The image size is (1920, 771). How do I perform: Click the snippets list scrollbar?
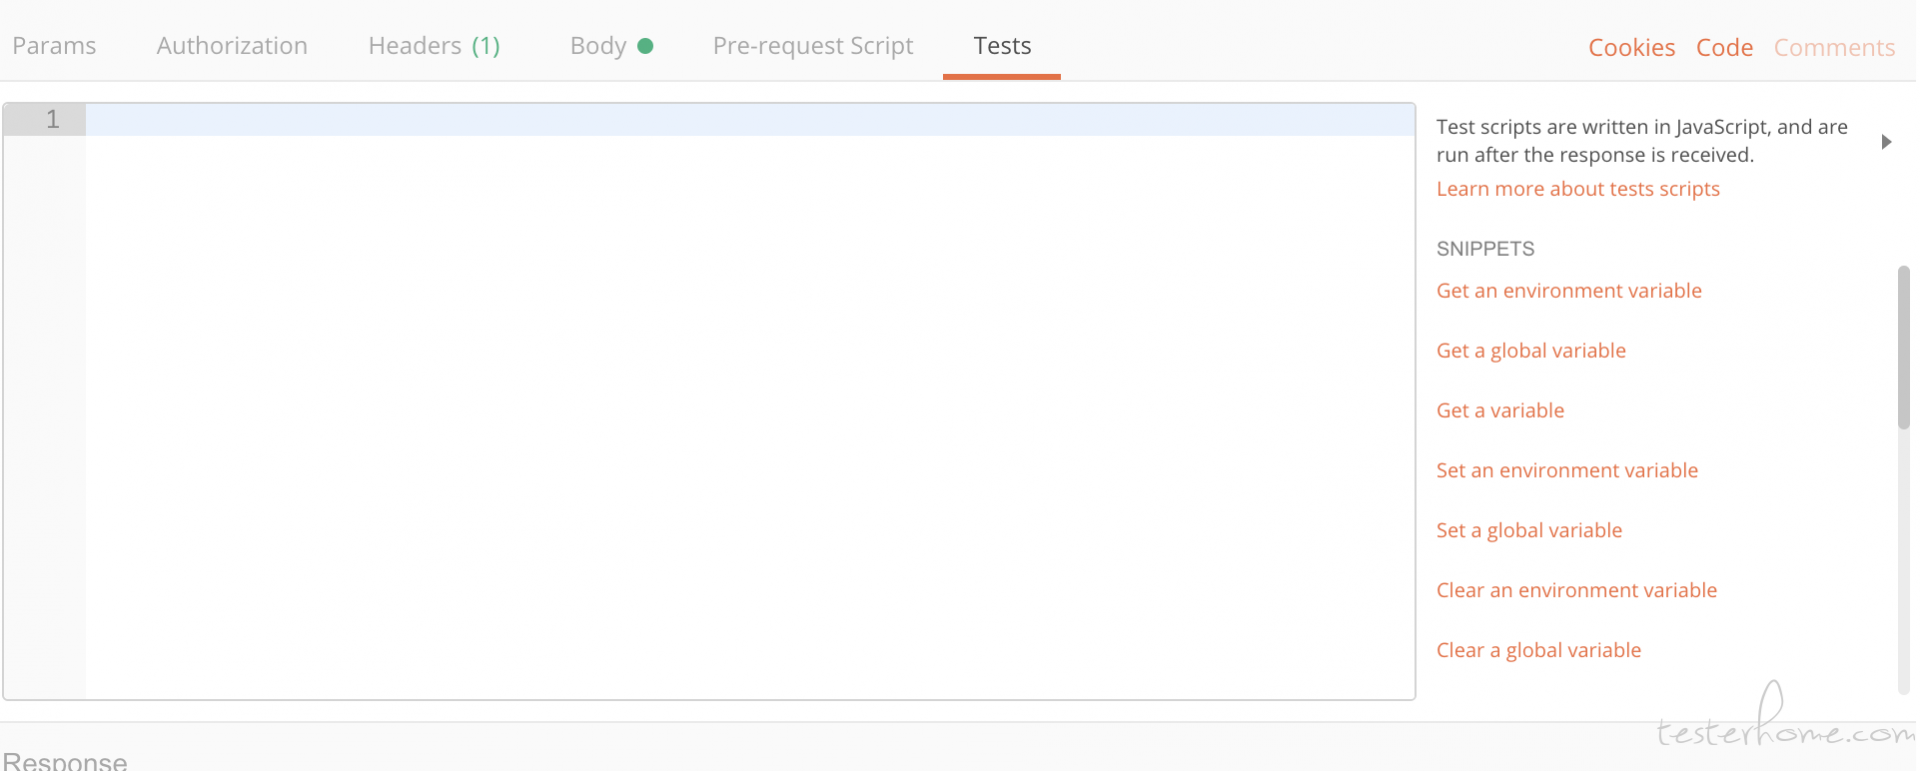point(1904,347)
